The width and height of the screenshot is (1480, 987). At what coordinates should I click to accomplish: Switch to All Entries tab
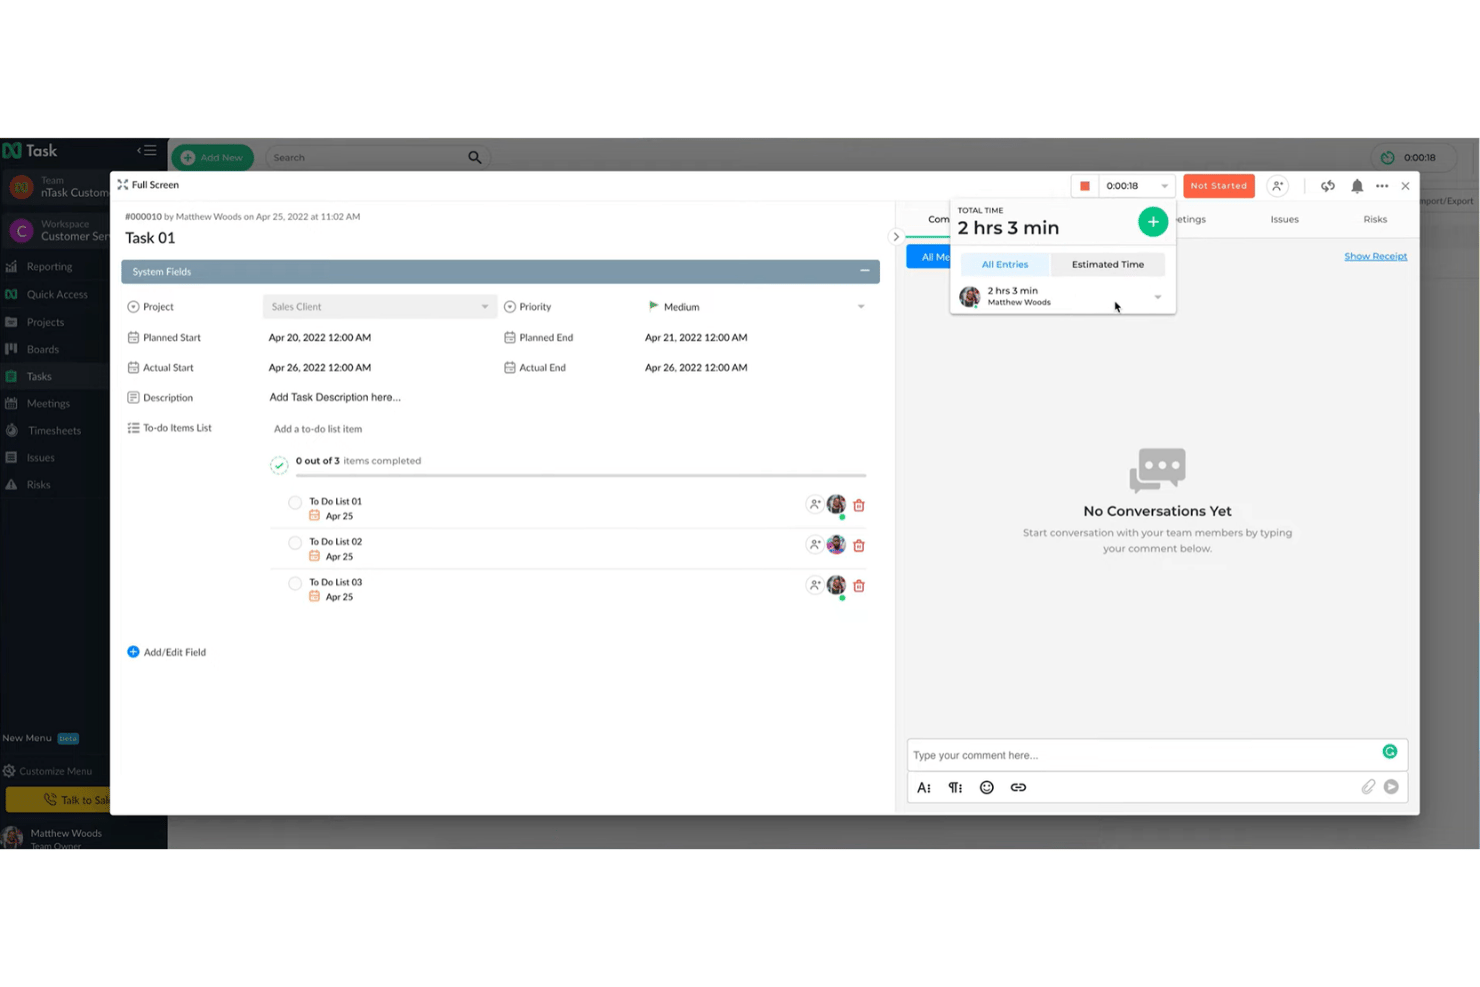pyautogui.click(x=1005, y=265)
